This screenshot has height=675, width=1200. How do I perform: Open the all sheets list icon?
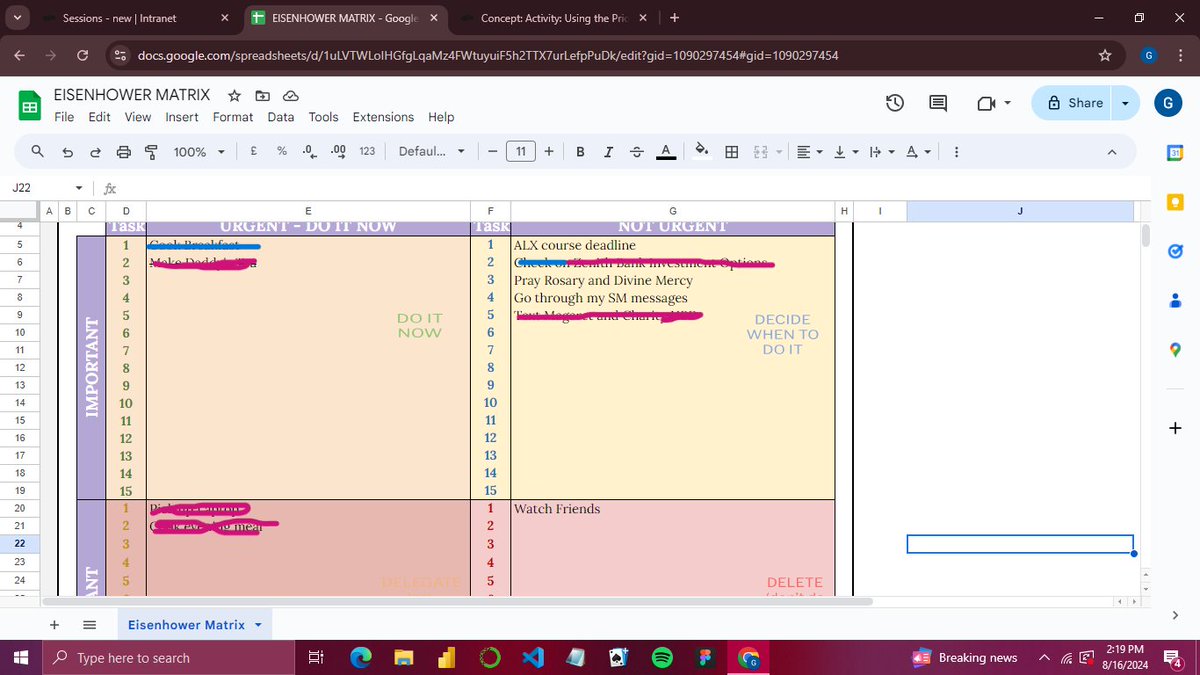point(88,624)
